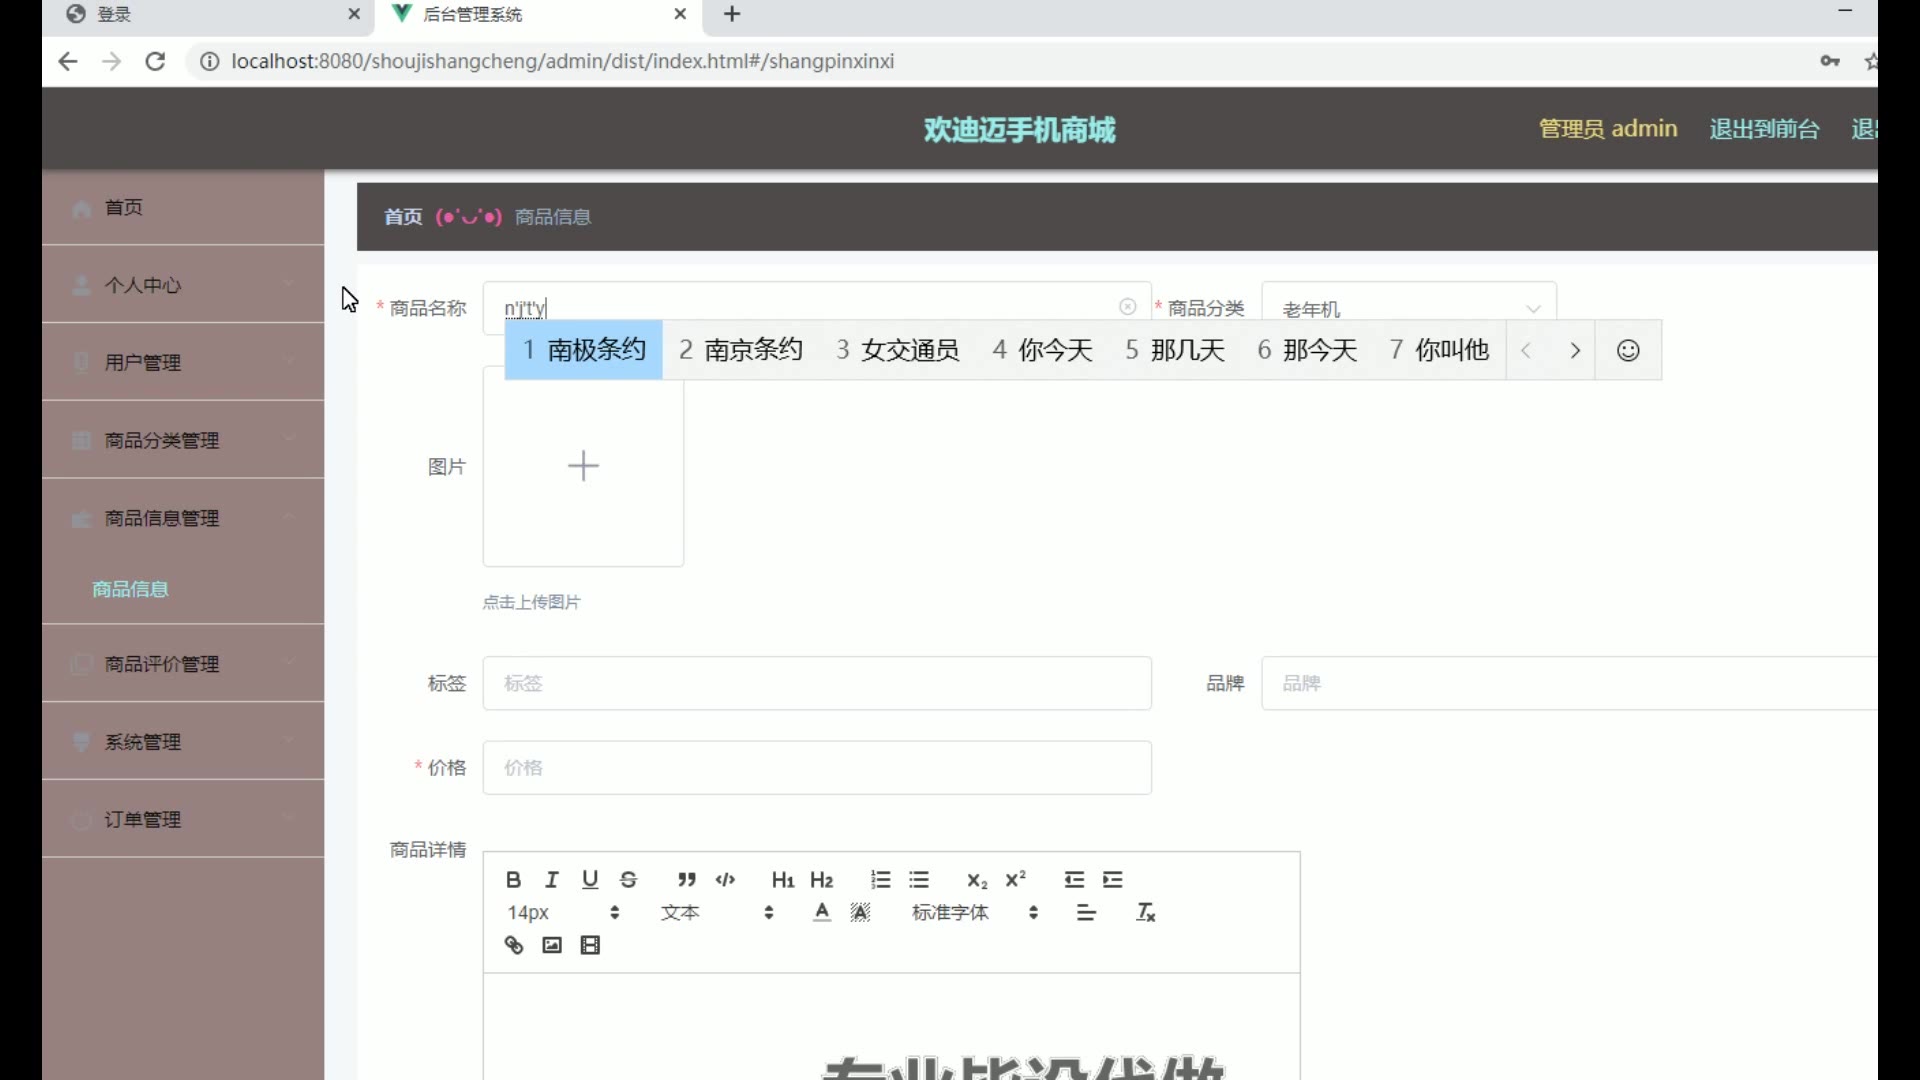Image resolution: width=1920 pixels, height=1080 pixels.
Task: Expand 商品分类管理 sidebar menu
Action: pos(183,440)
